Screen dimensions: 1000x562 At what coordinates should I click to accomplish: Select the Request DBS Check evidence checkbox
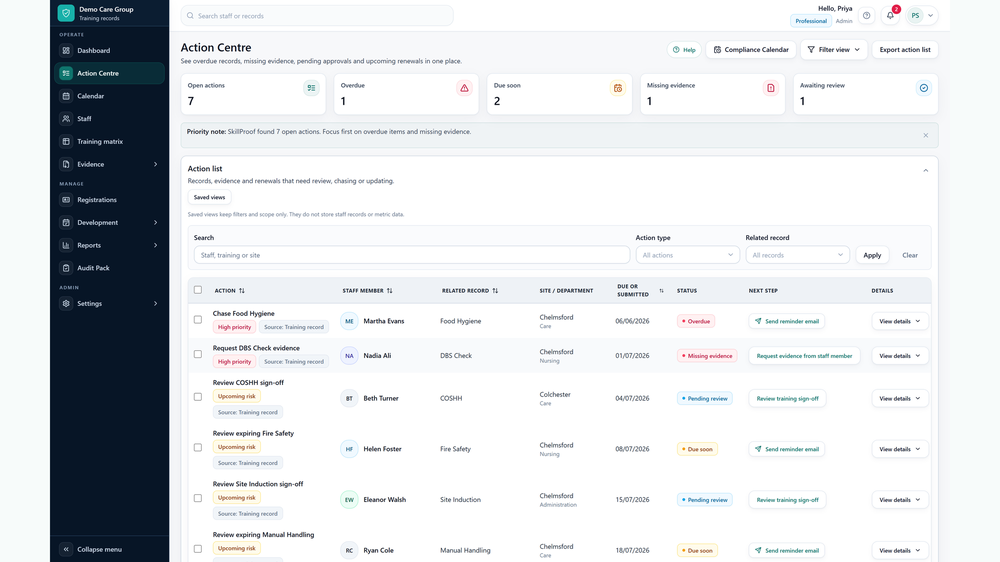[x=198, y=354]
